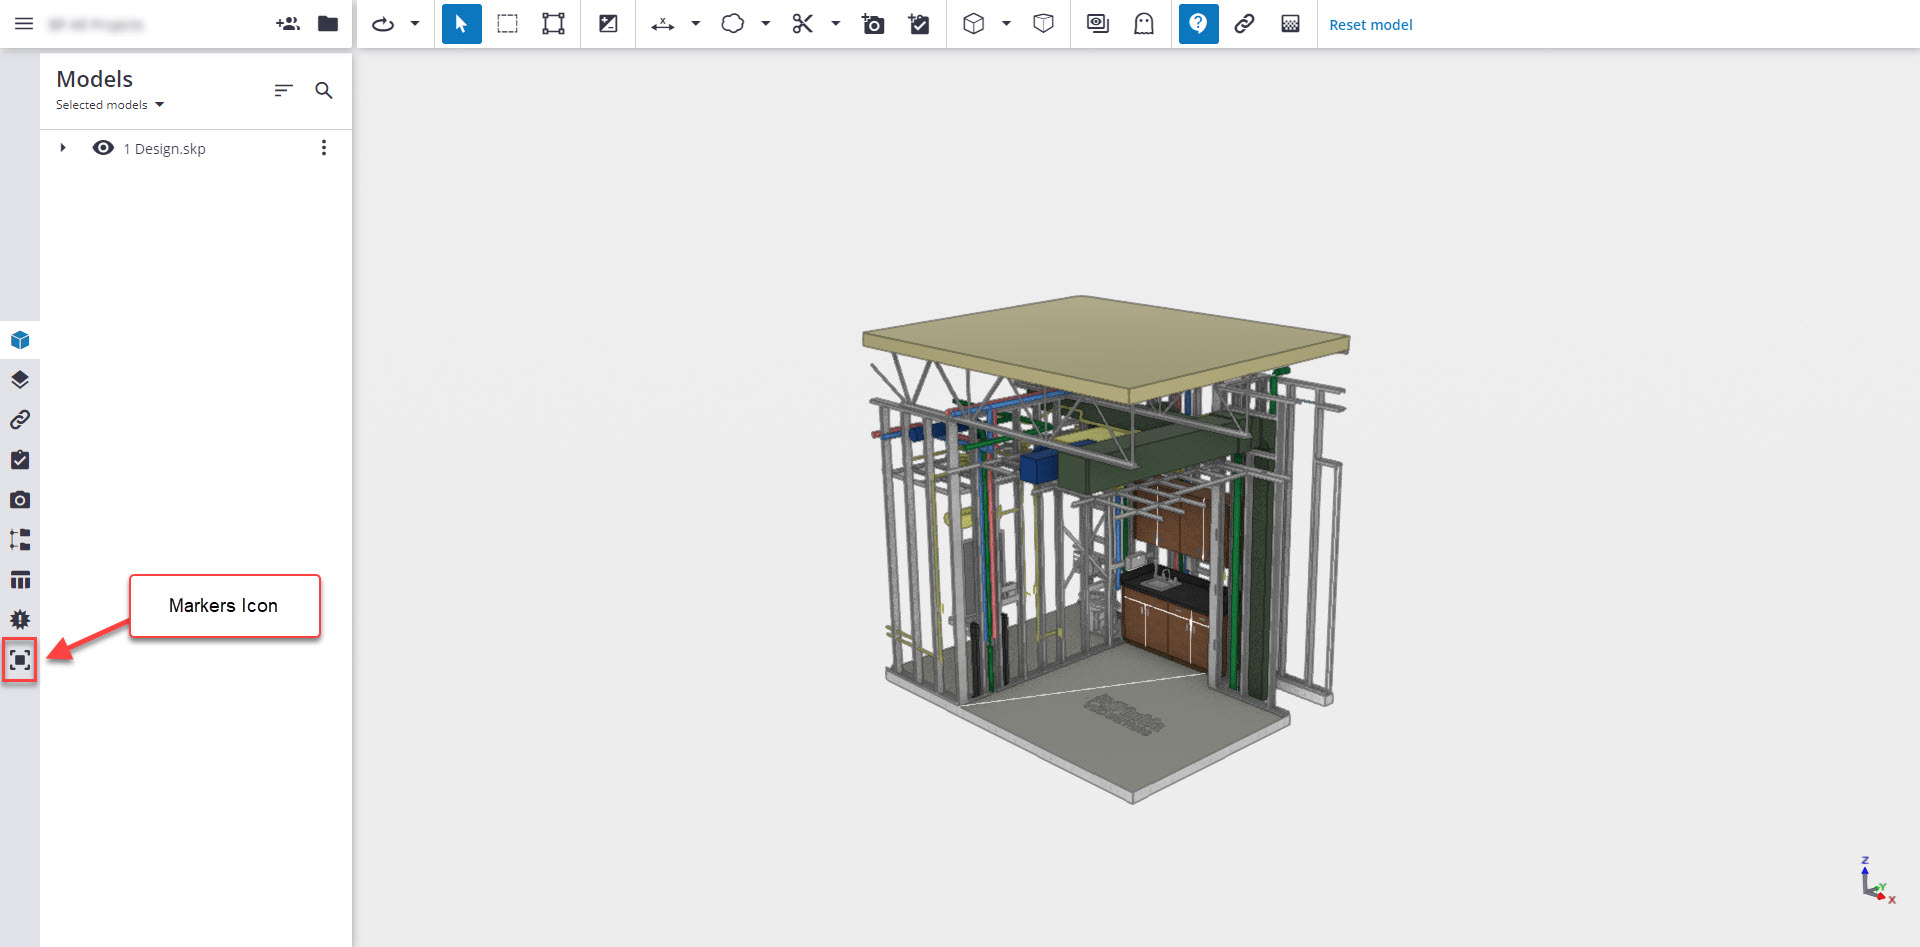Open the Selected models dropdown
The image size is (1920, 947).
tap(110, 105)
